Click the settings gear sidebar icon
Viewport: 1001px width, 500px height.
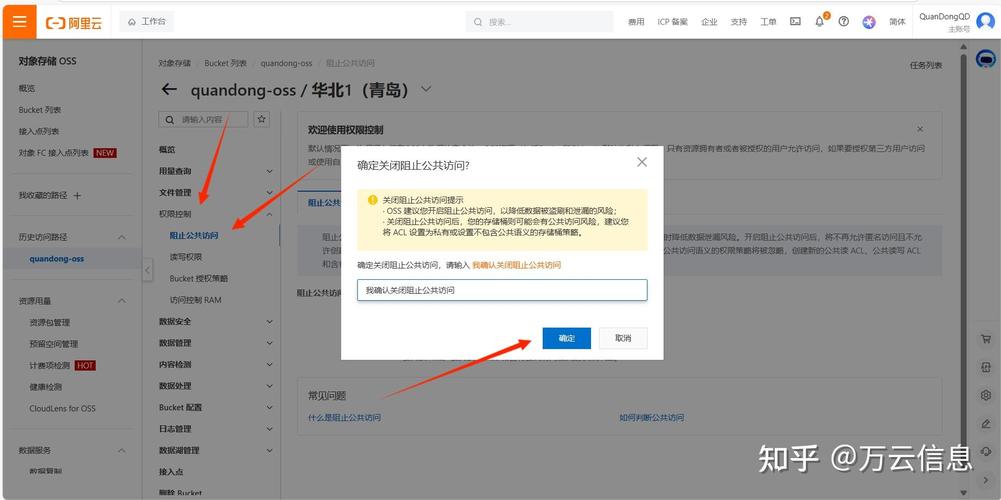(x=985, y=395)
